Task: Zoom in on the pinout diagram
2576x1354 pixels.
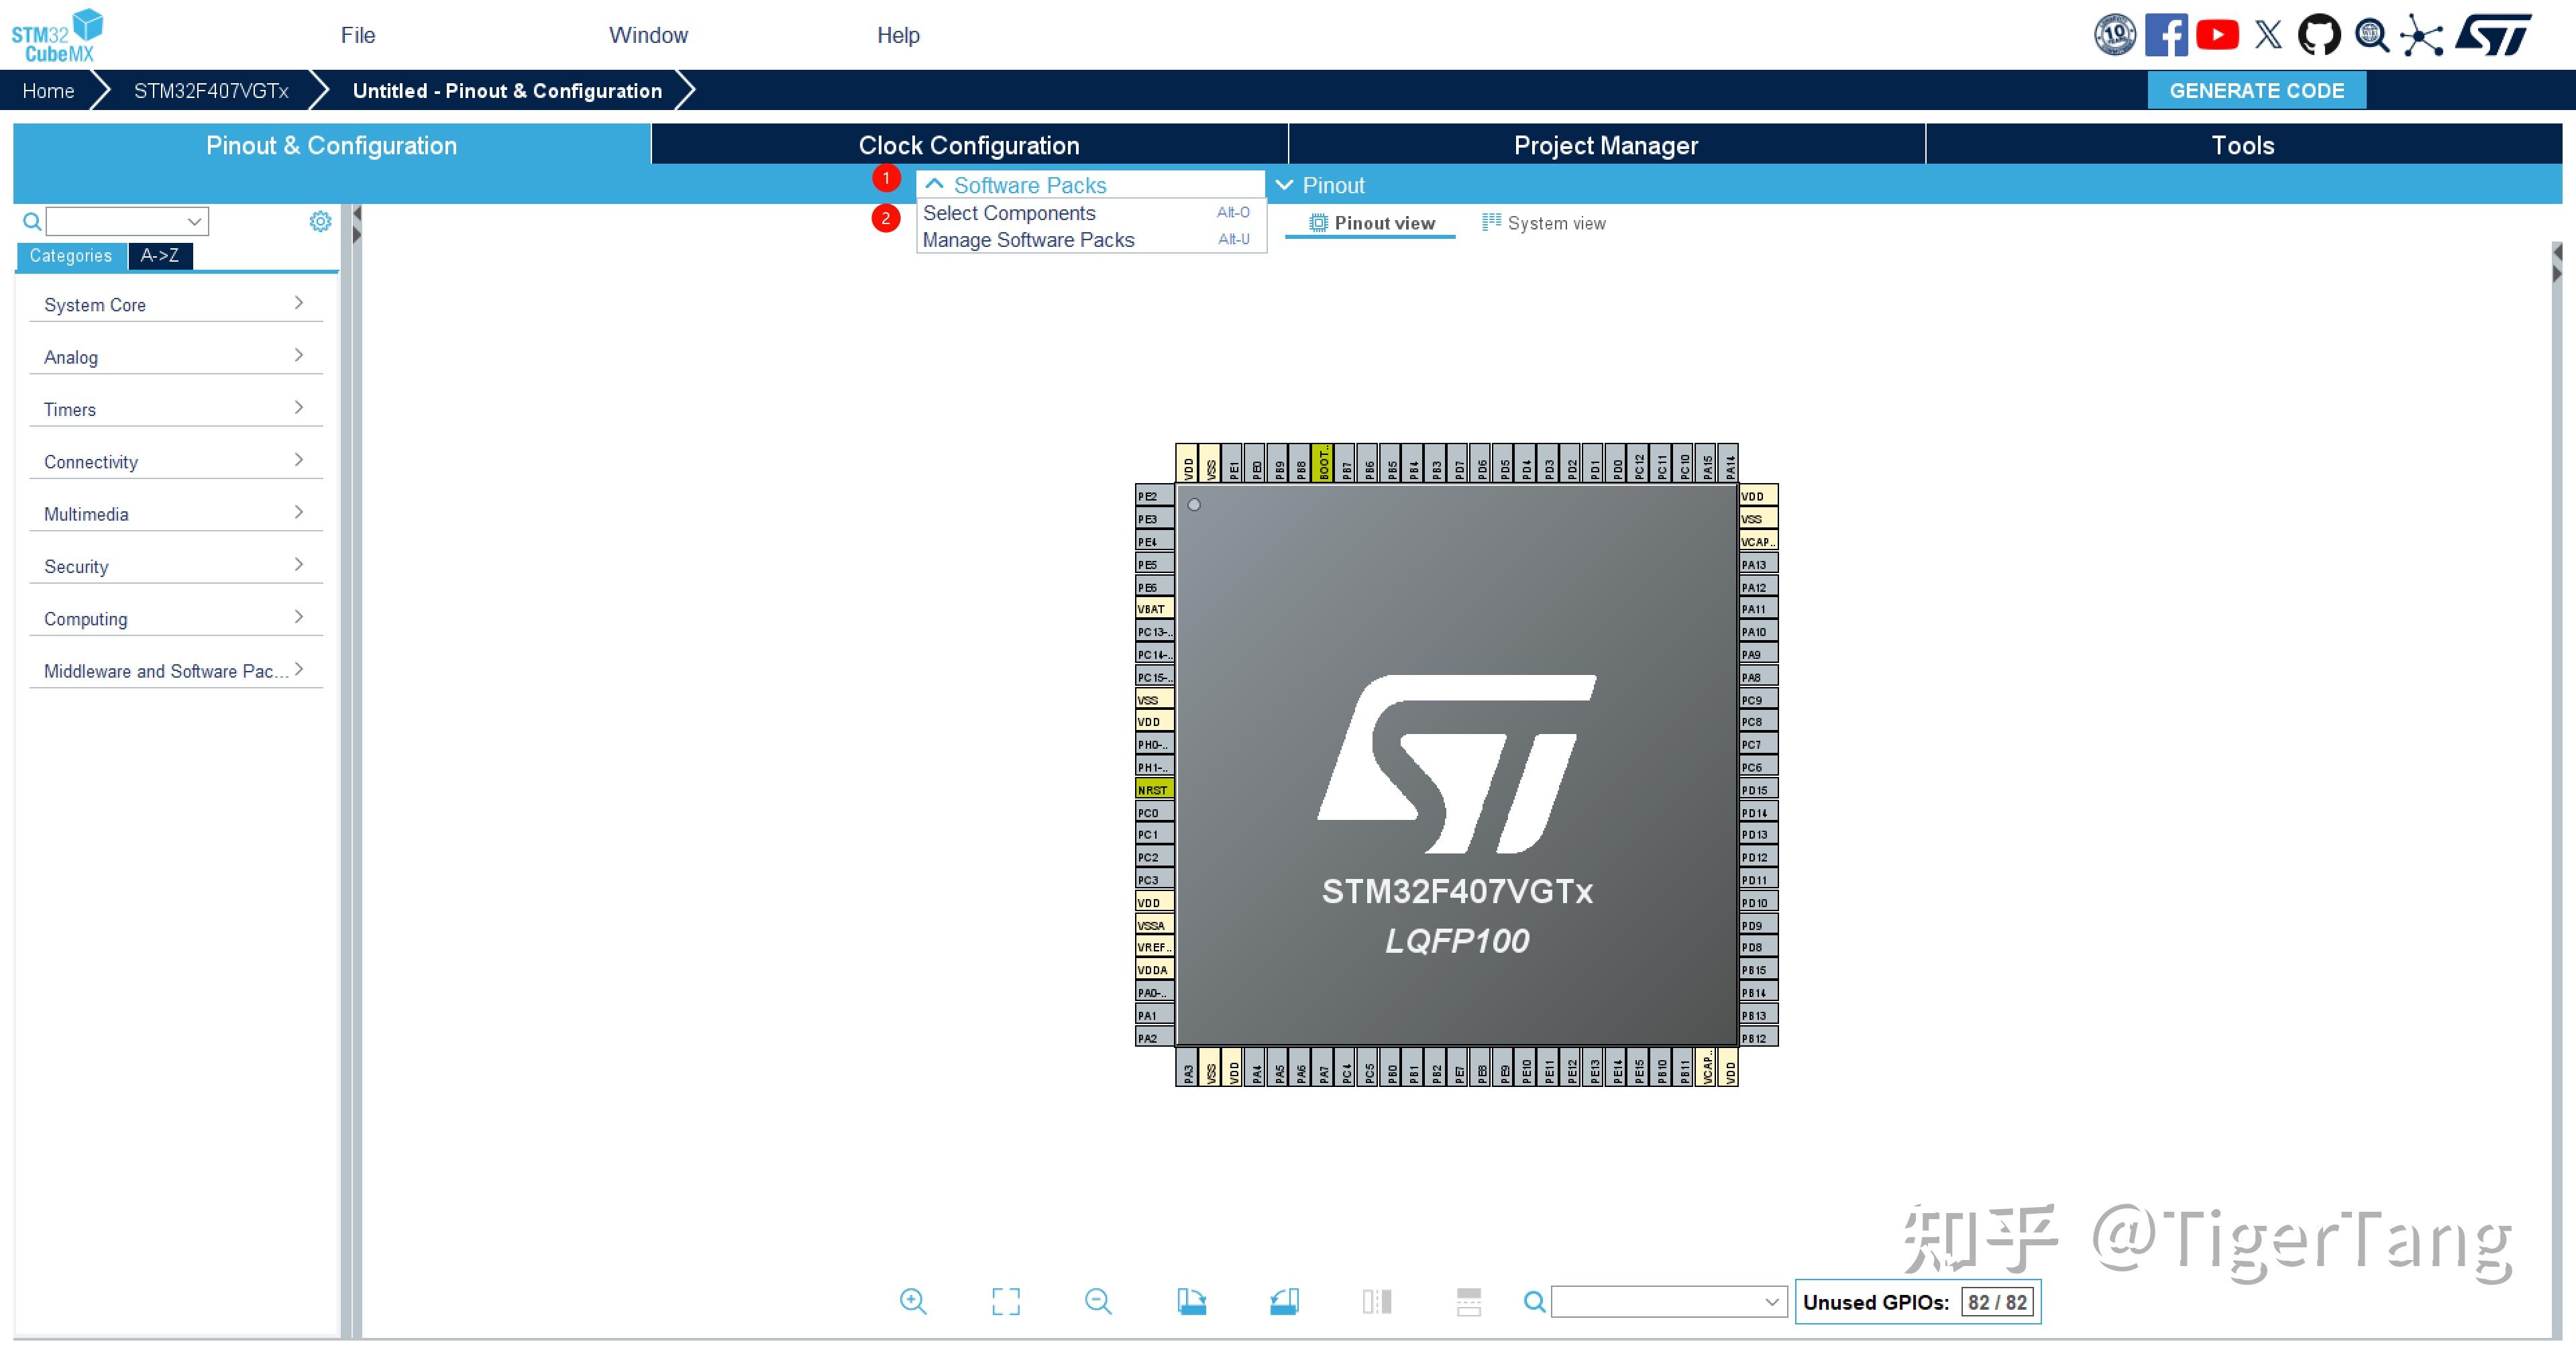Action: pyautogui.click(x=913, y=1301)
